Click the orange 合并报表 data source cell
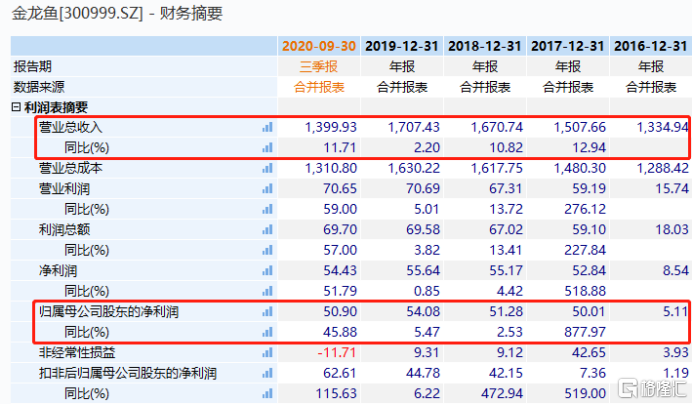This screenshot has height=405, width=693. pos(319,87)
